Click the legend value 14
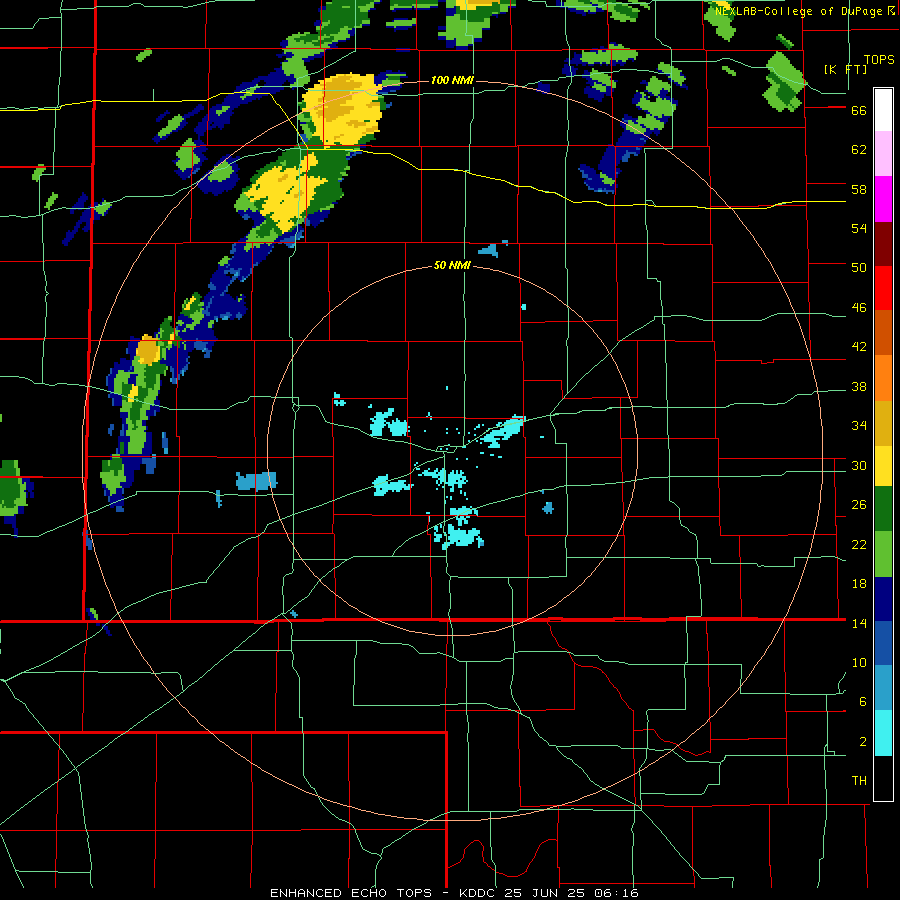The height and width of the screenshot is (900, 900). [x=859, y=623]
